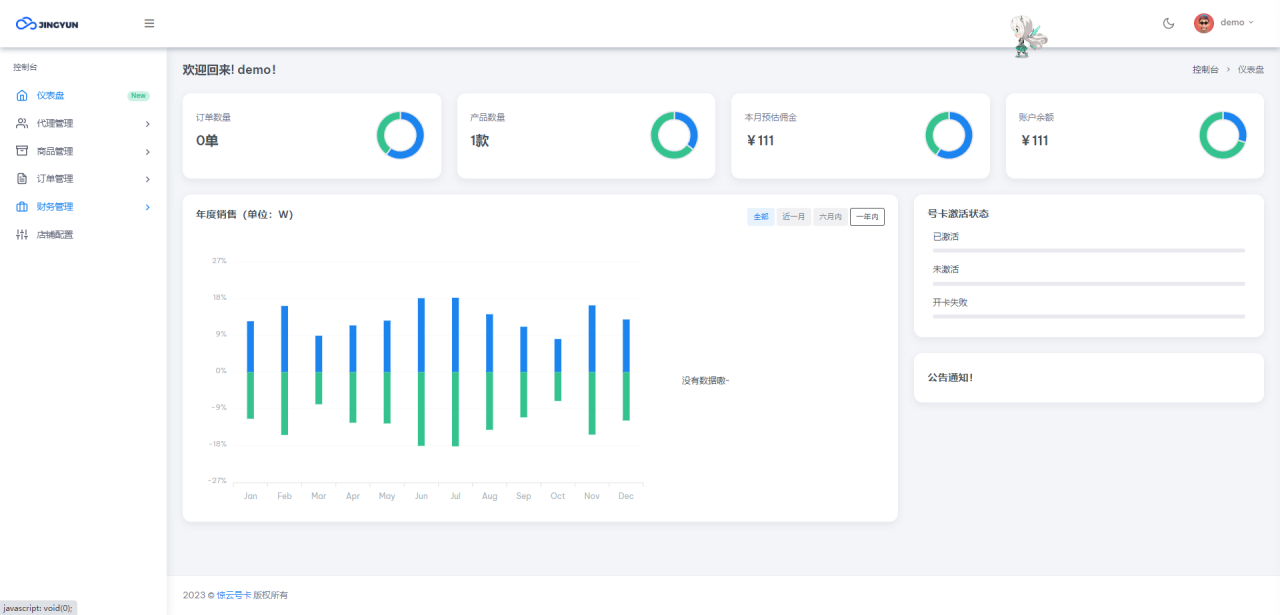Expand the 订单管理 chevron arrow
The height and width of the screenshot is (615, 1280).
tap(147, 179)
